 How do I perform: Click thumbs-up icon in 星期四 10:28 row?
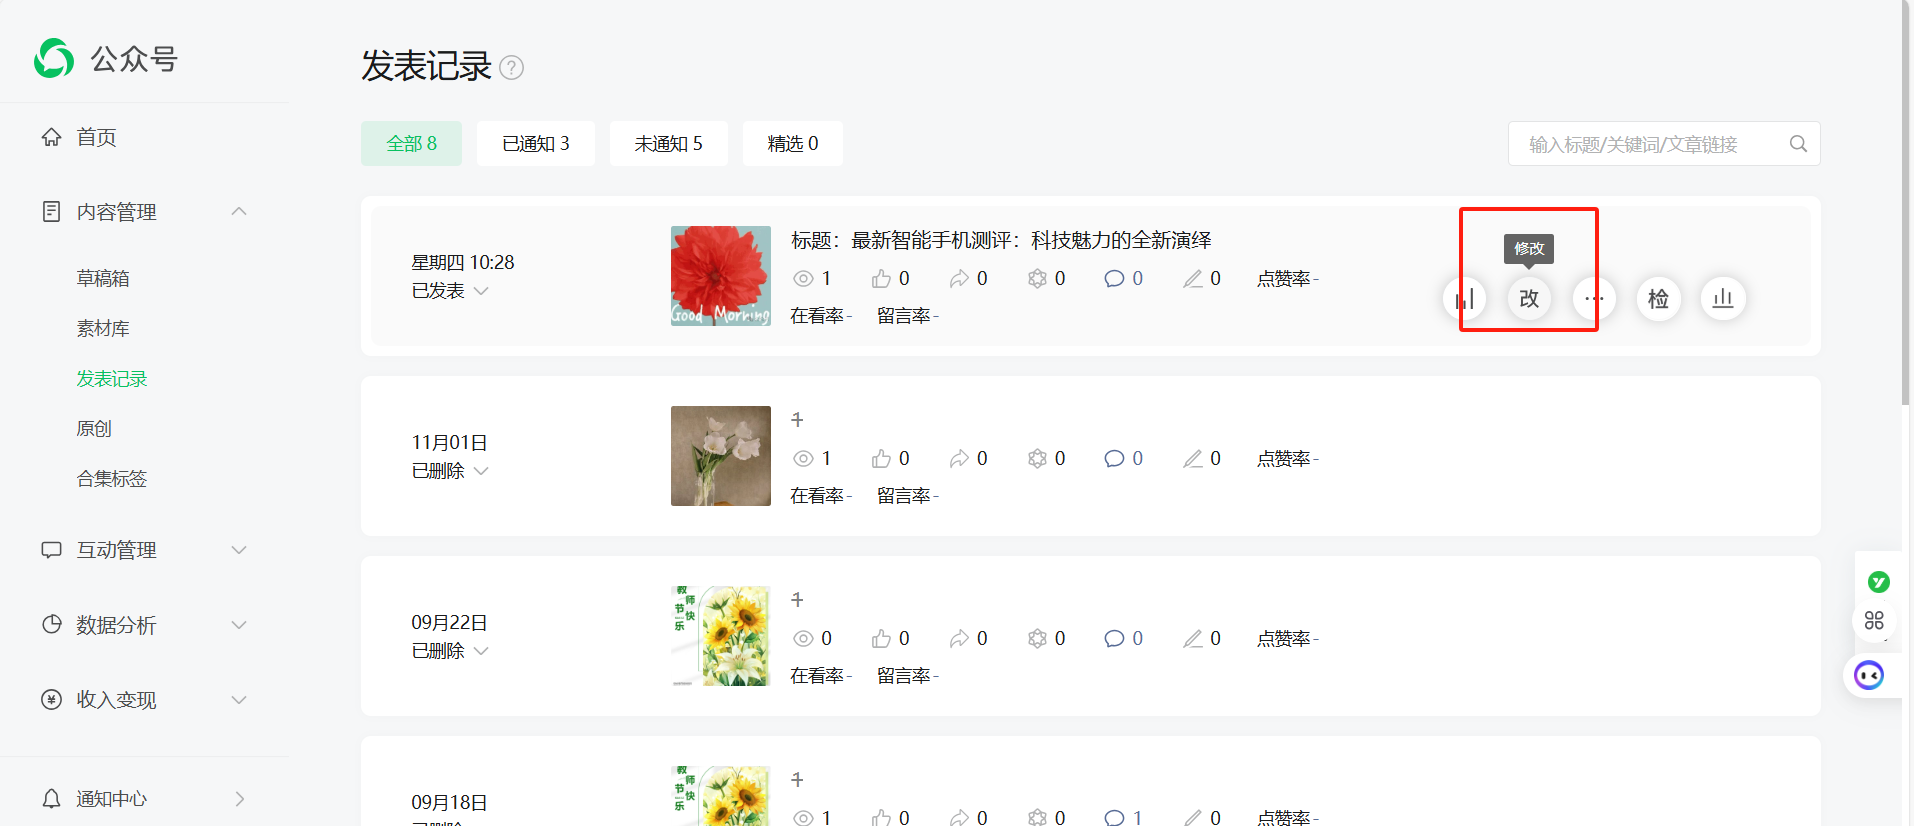point(881,279)
